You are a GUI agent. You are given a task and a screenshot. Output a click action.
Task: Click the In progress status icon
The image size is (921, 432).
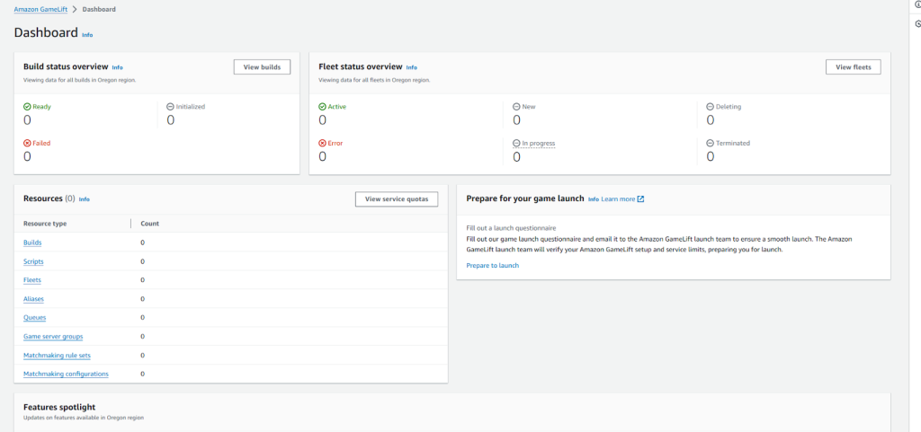tap(516, 143)
